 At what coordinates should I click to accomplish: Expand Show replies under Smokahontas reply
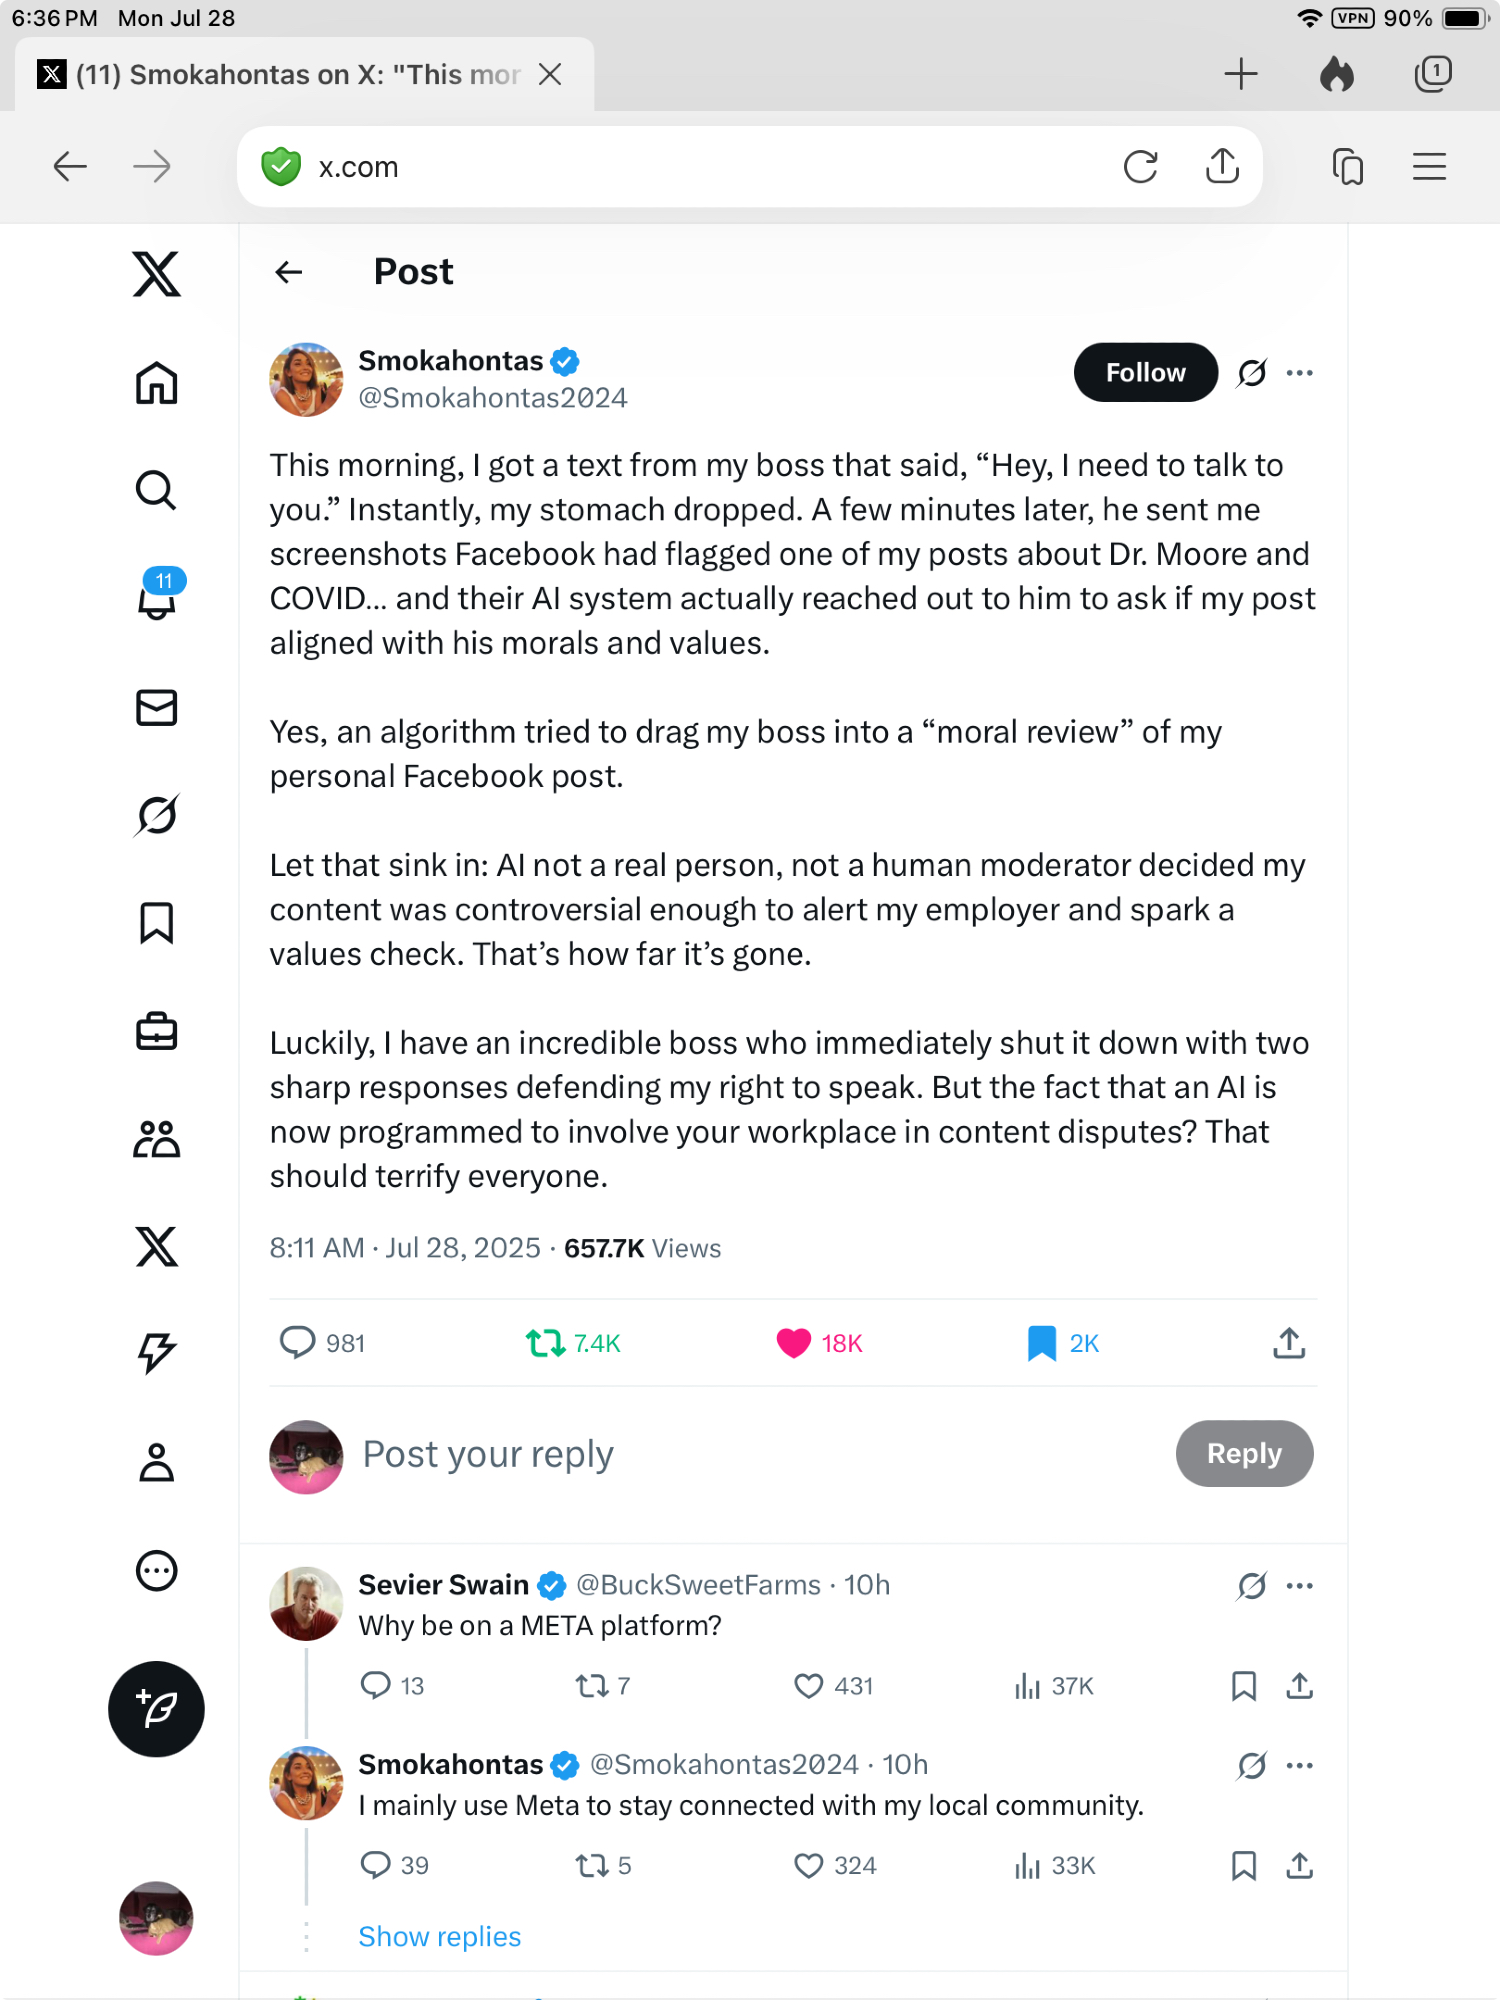pos(440,1937)
